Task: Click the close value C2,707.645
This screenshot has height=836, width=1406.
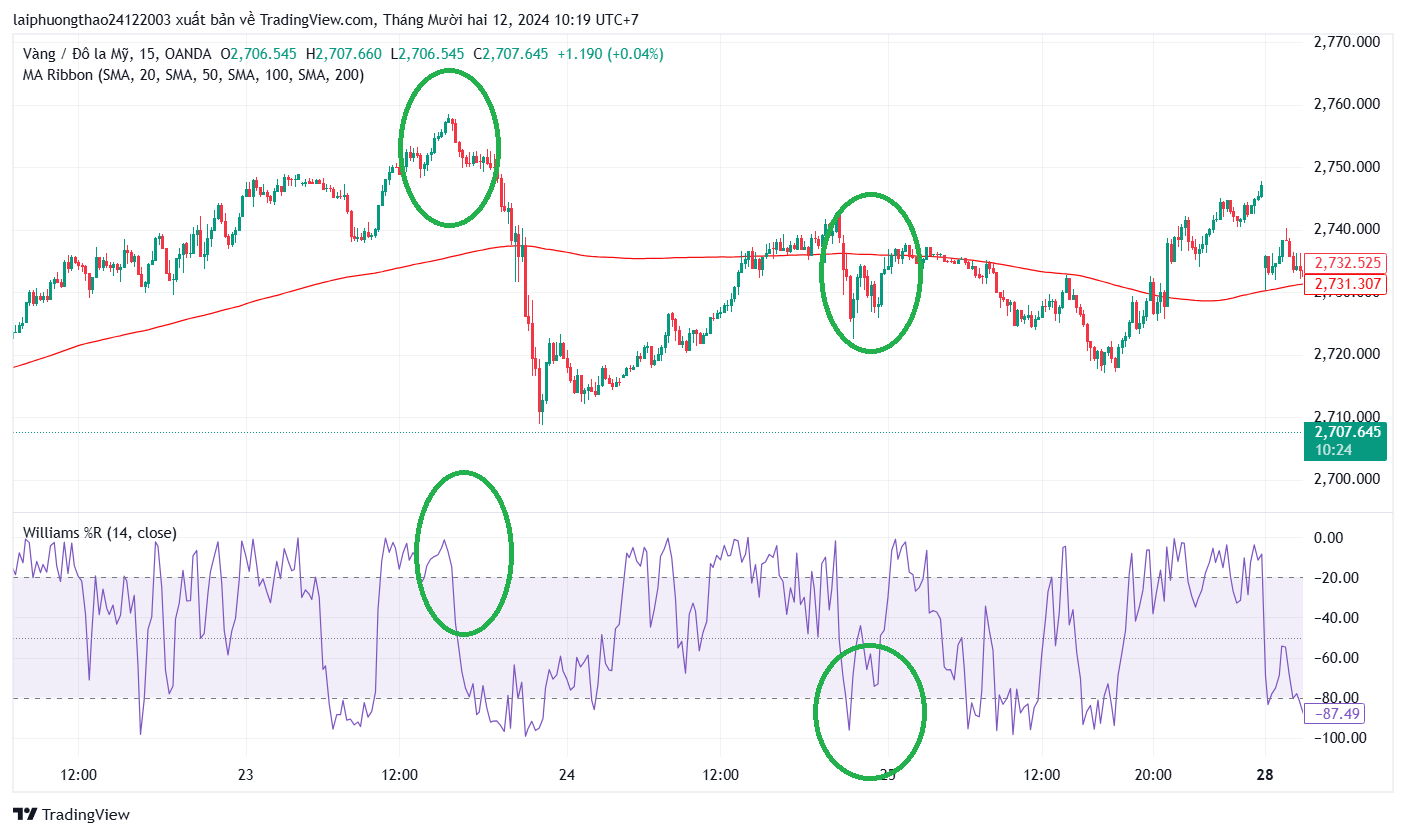Action: [x=511, y=54]
